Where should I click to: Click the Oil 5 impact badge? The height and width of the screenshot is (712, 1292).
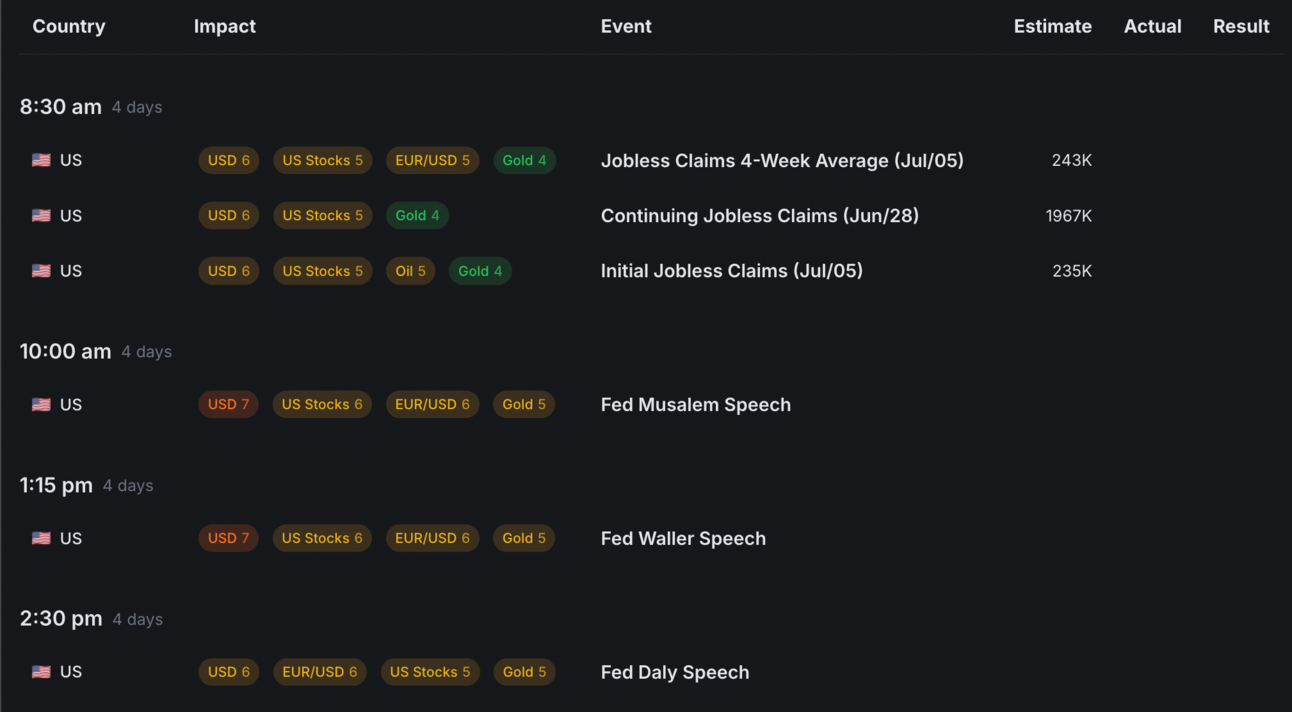(x=410, y=271)
